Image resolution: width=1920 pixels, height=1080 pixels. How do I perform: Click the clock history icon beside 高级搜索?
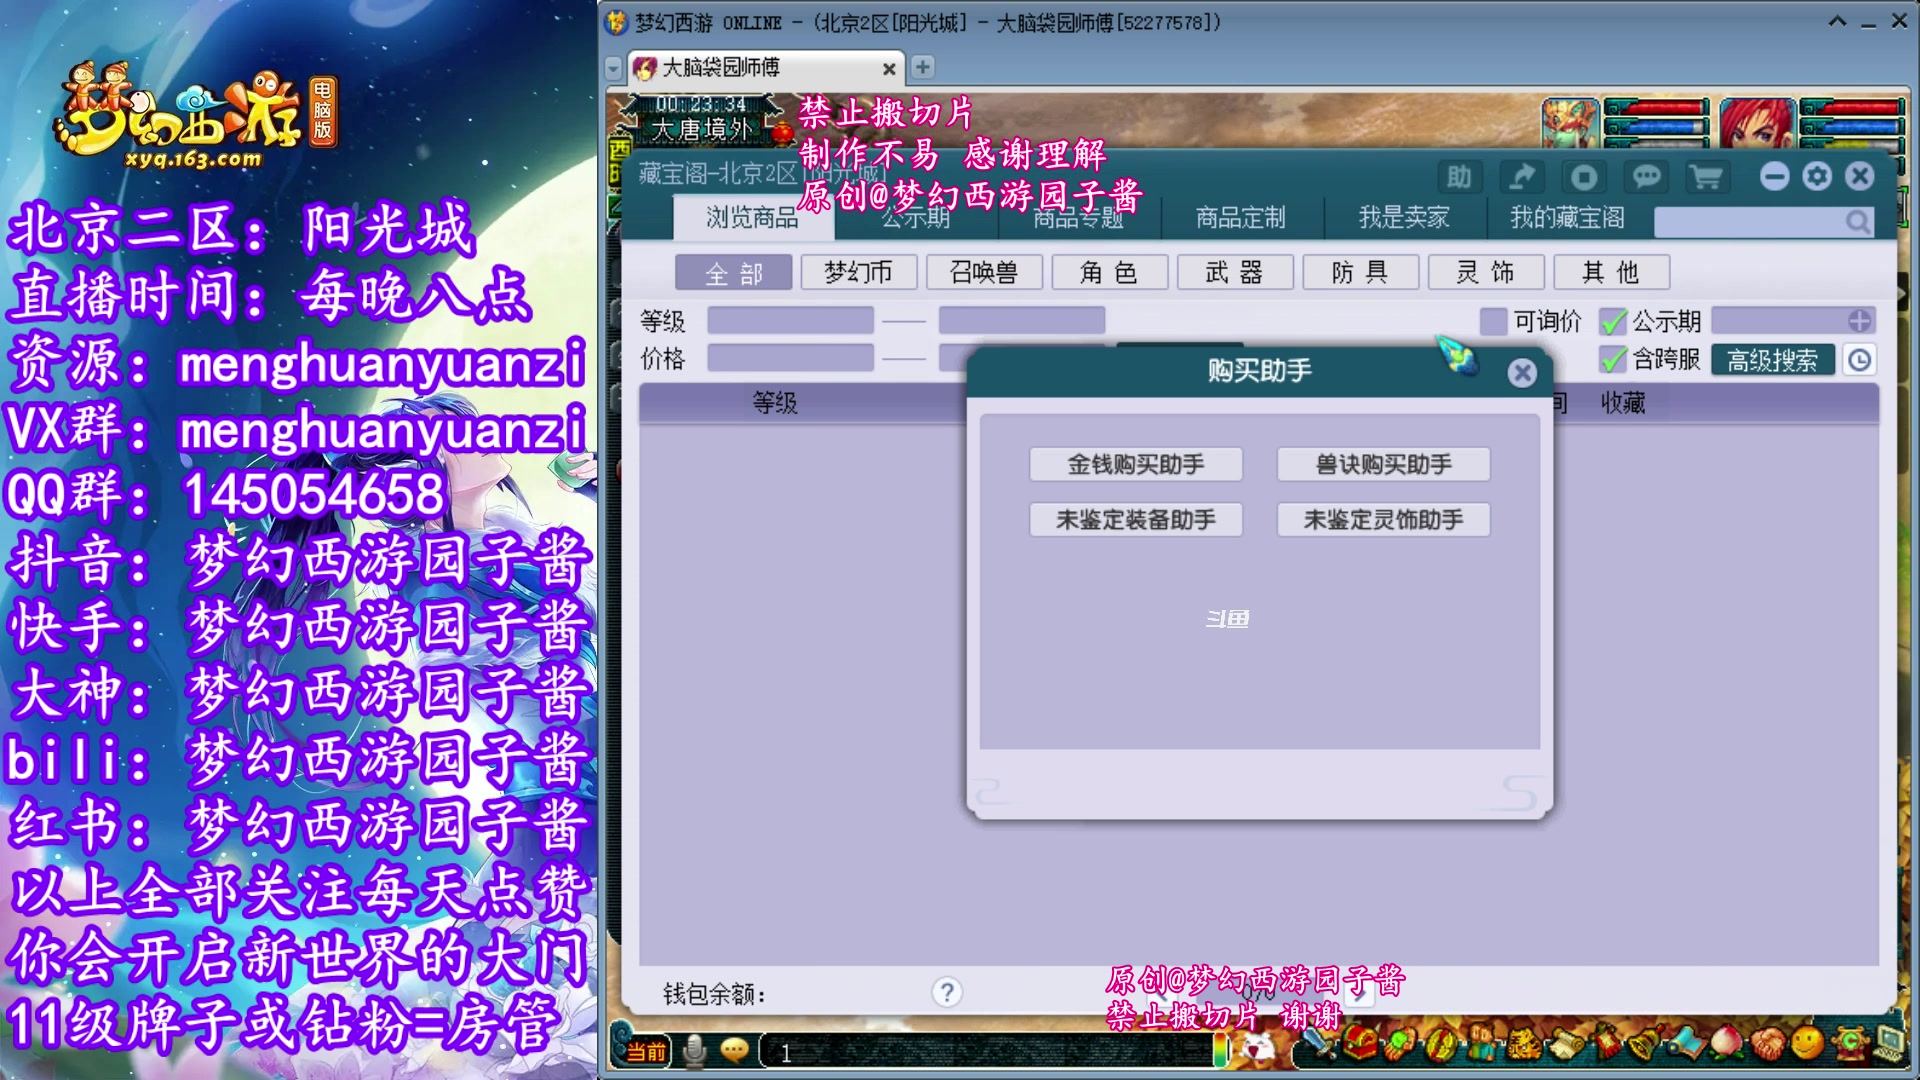[x=1859, y=360]
